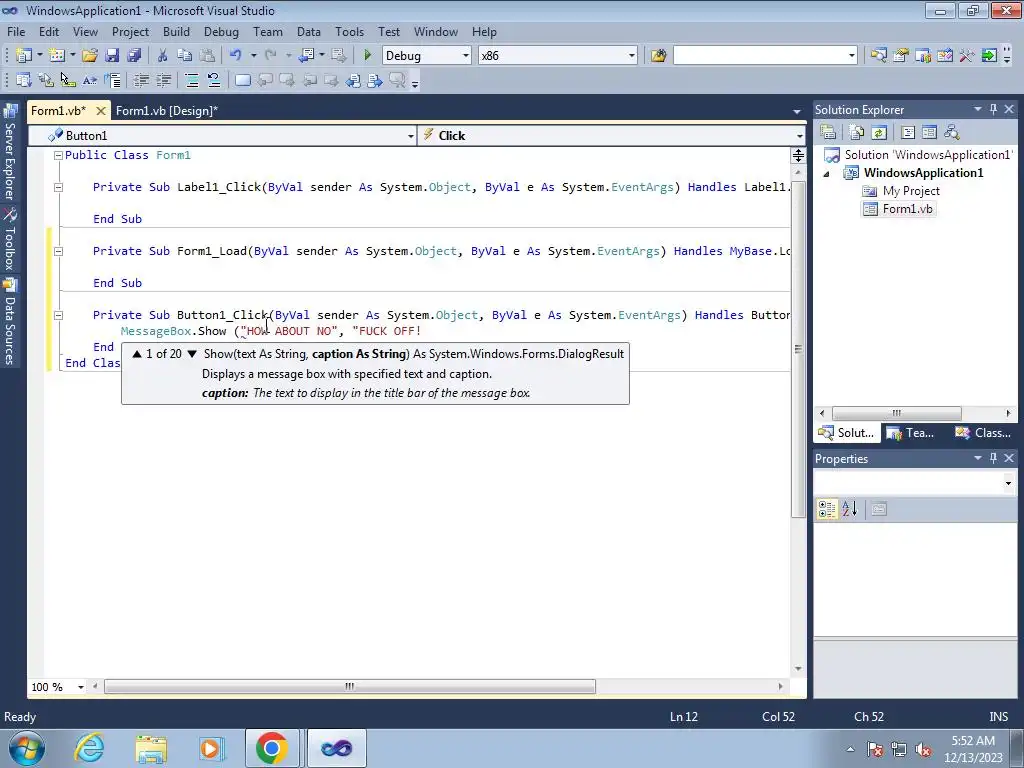Click the Show All Files icon in Solution Explorer
Image resolution: width=1024 pixels, height=768 pixels.
pos(857,133)
